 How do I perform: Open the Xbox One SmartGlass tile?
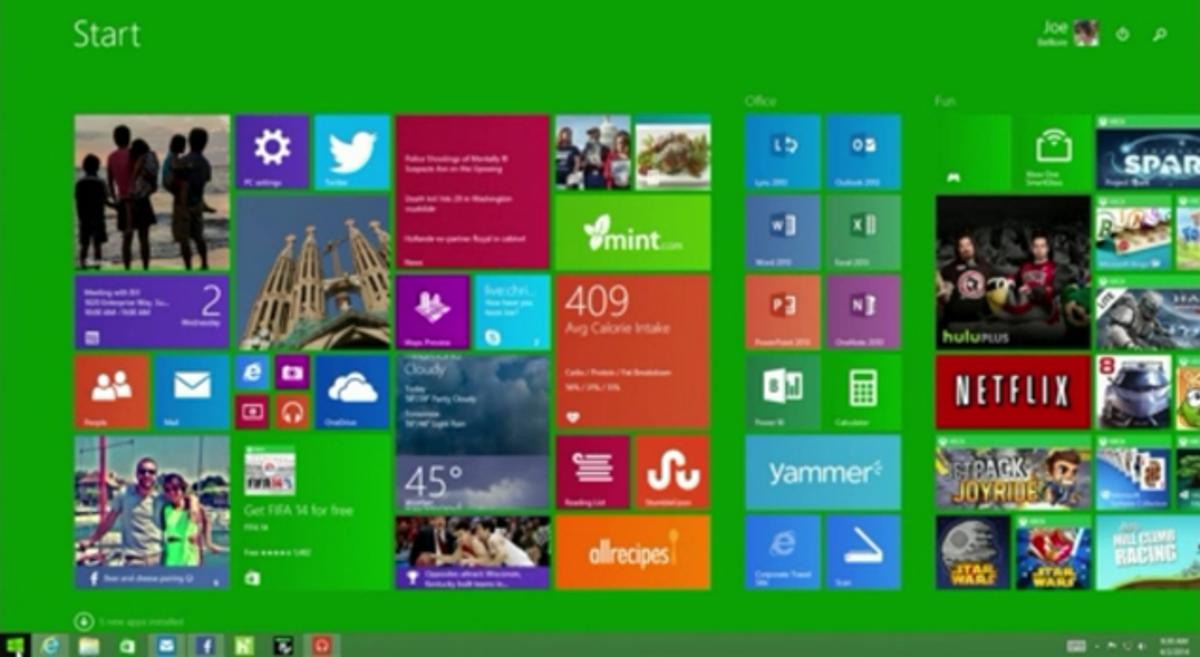[1053, 152]
